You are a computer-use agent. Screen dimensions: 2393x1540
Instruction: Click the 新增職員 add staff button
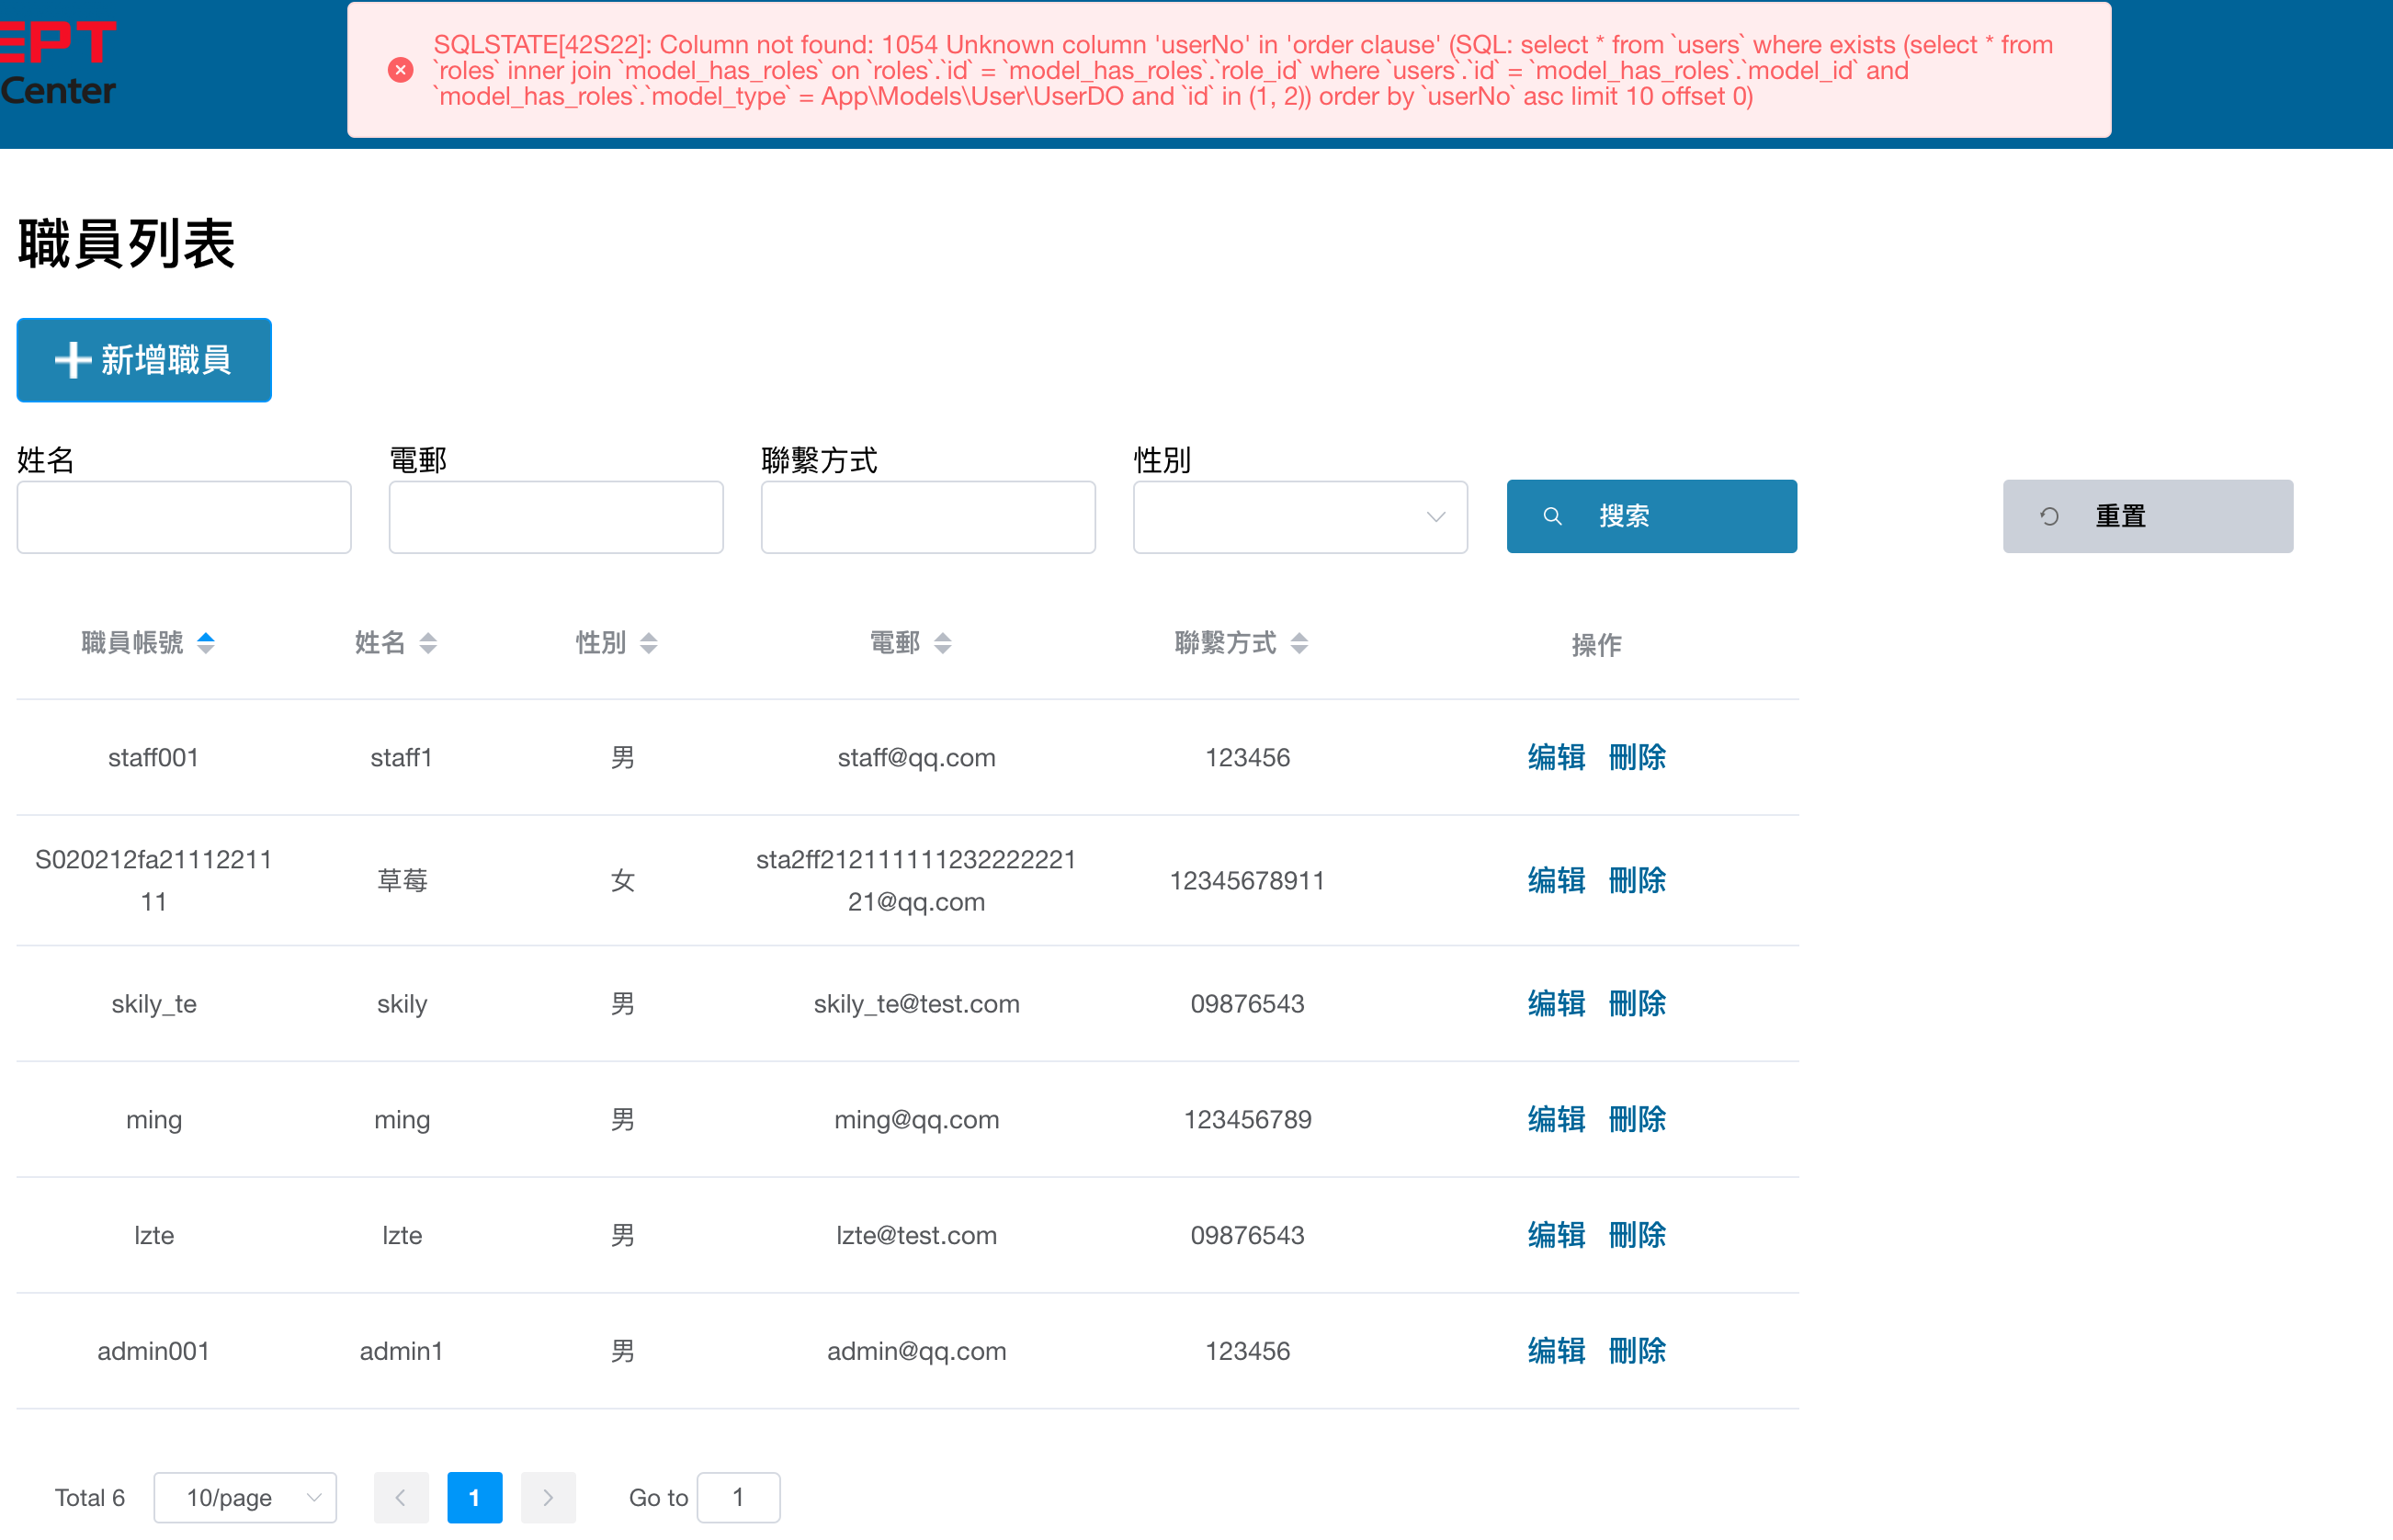144,360
